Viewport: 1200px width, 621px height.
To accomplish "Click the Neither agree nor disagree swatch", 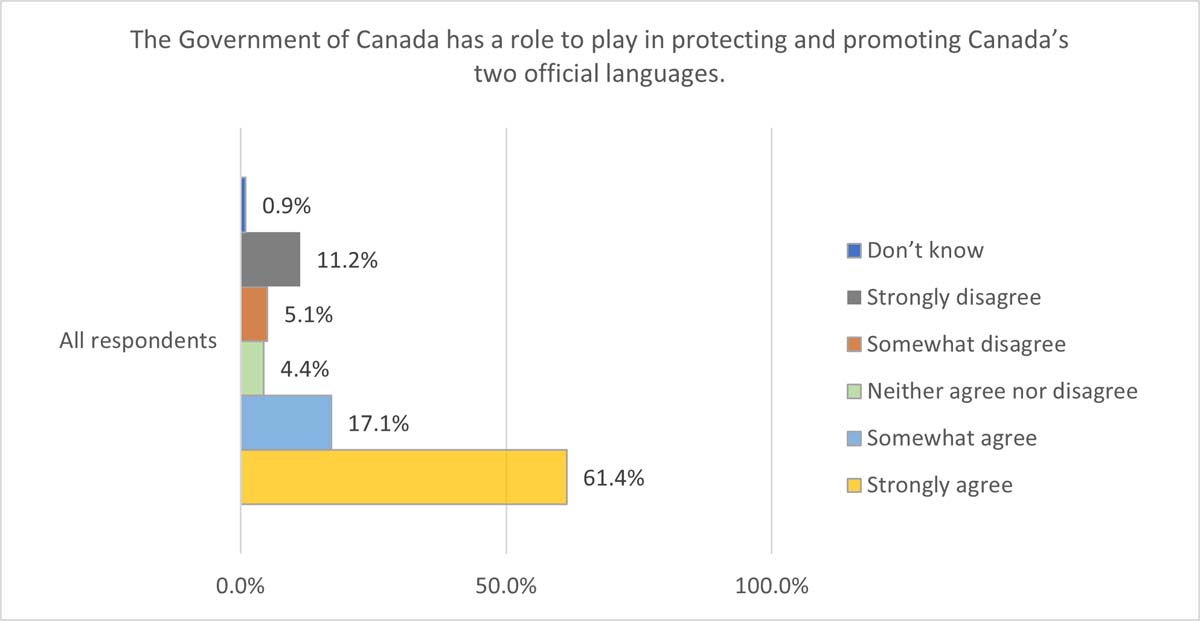I will 854,391.
